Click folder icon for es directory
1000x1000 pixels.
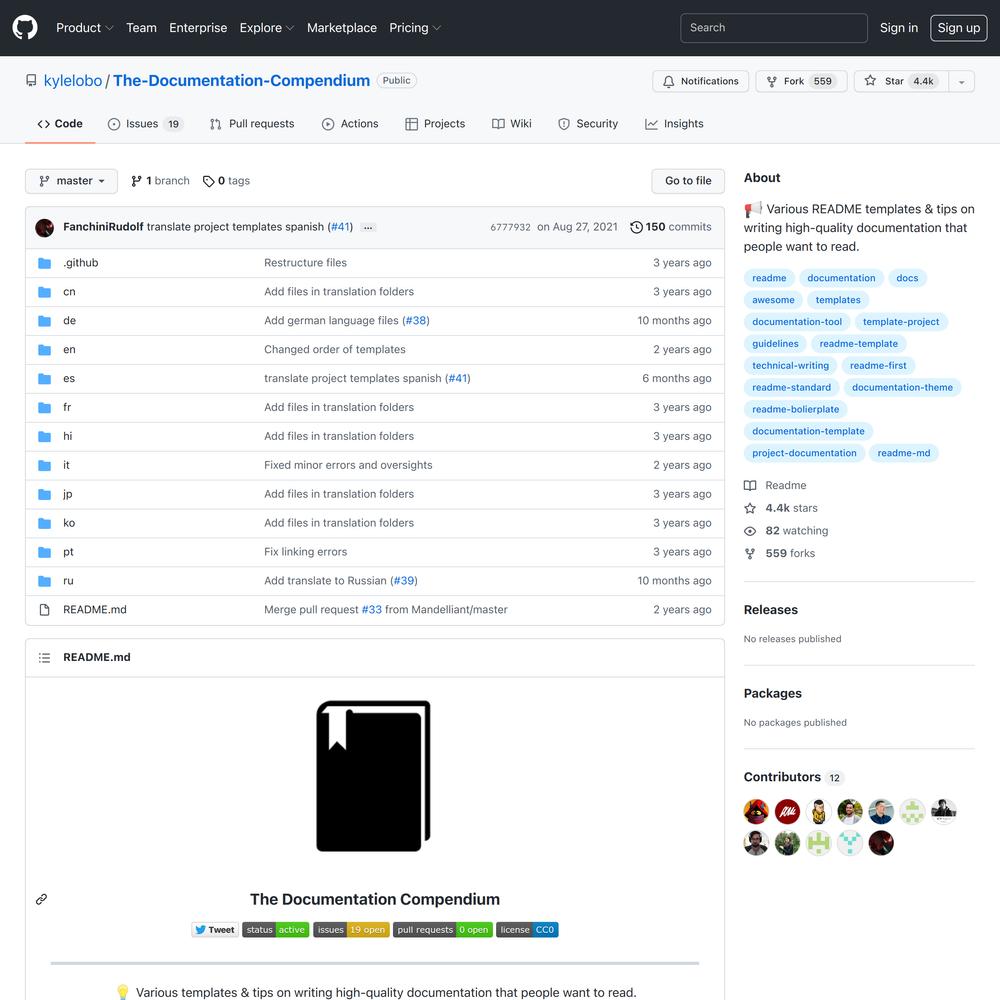45,379
